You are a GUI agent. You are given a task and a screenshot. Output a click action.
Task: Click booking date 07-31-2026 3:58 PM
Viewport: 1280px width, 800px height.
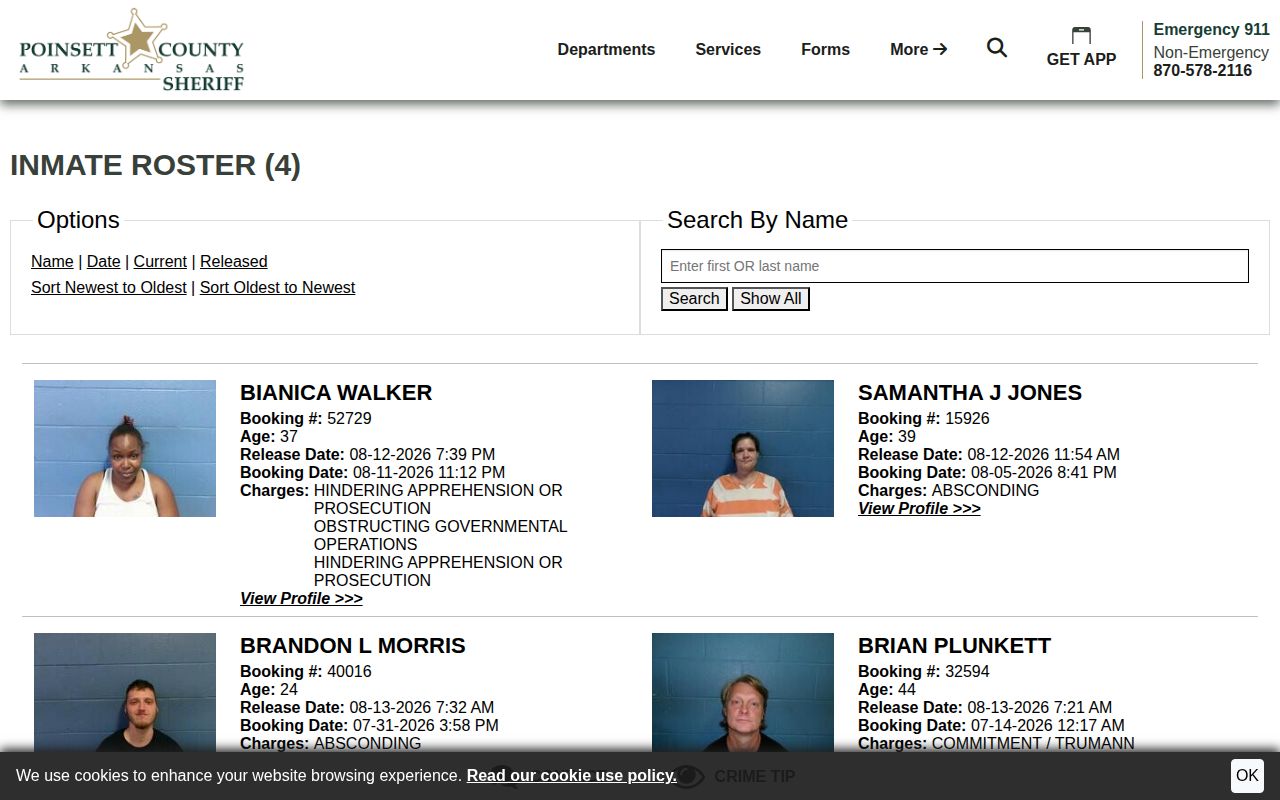pos(426,725)
